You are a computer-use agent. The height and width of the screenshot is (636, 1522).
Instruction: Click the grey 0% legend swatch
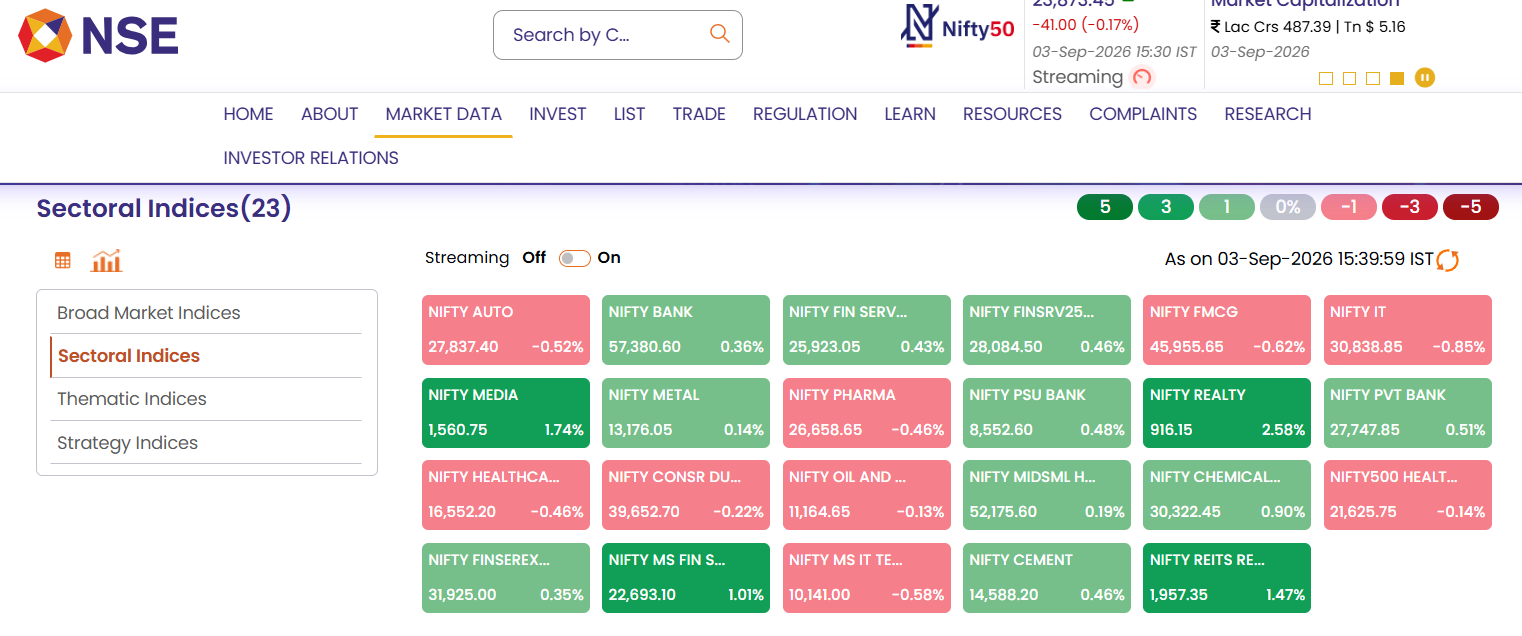(x=1288, y=207)
